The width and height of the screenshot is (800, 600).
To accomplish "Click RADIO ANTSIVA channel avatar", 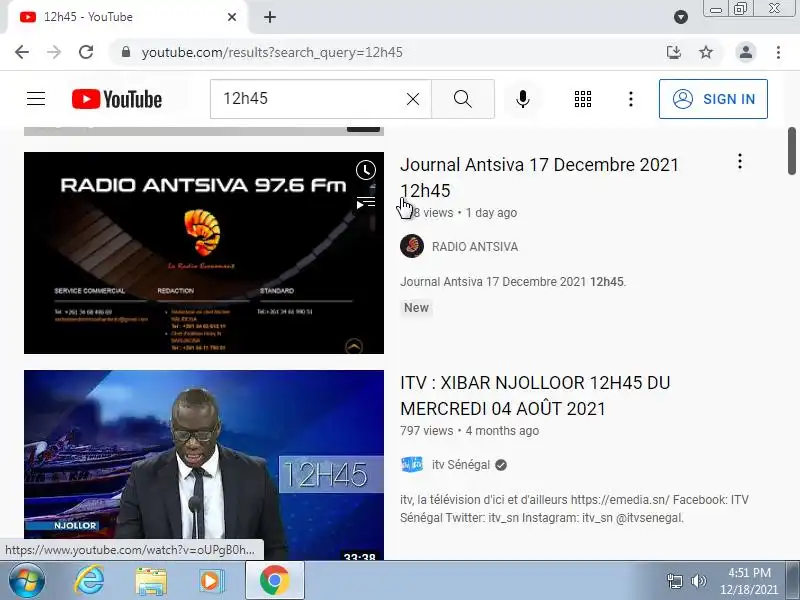I will point(412,246).
